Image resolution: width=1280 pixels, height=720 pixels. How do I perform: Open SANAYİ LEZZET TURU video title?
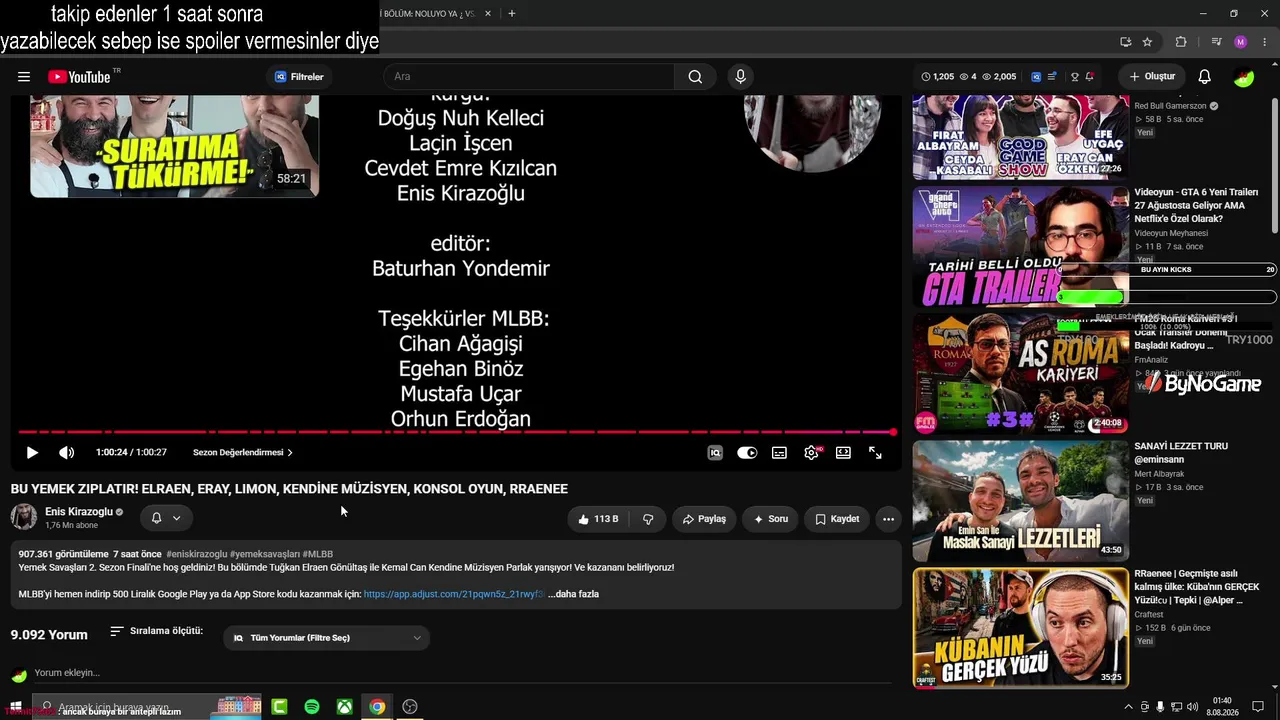coord(1181,453)
